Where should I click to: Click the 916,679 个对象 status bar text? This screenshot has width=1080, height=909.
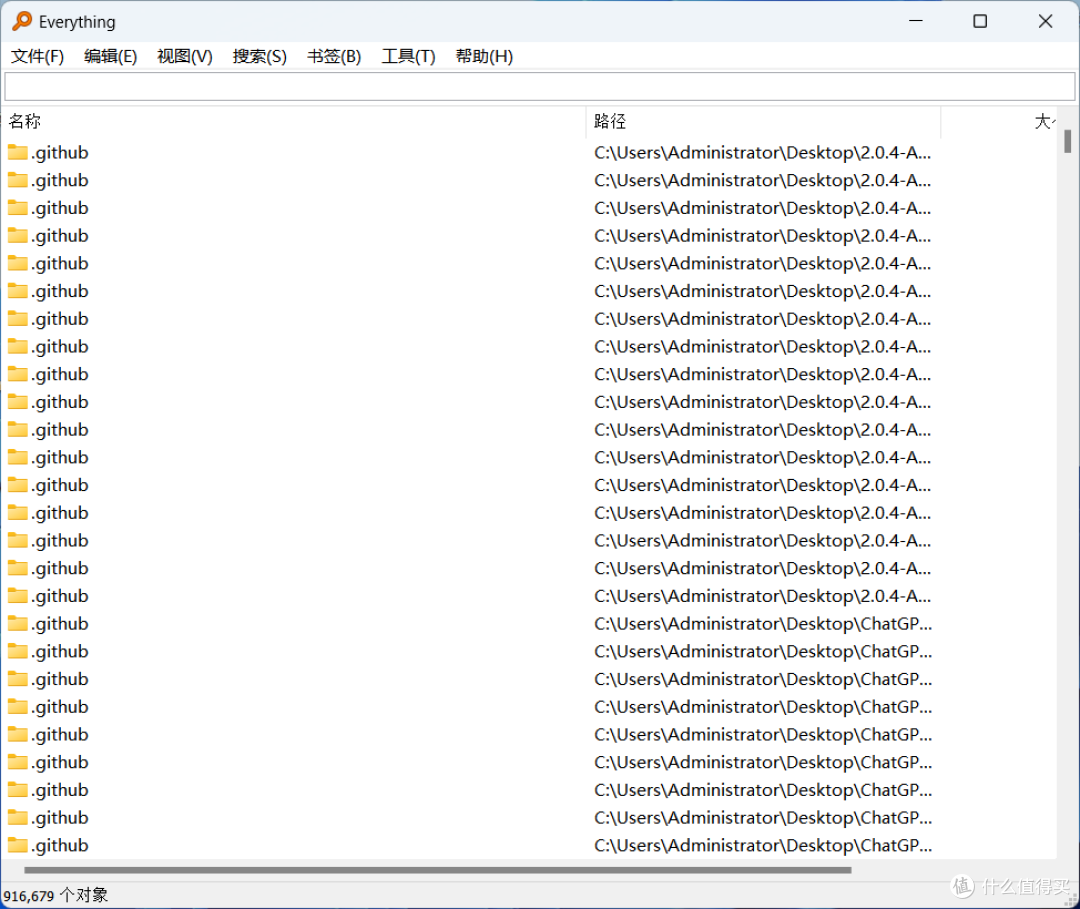56,895
